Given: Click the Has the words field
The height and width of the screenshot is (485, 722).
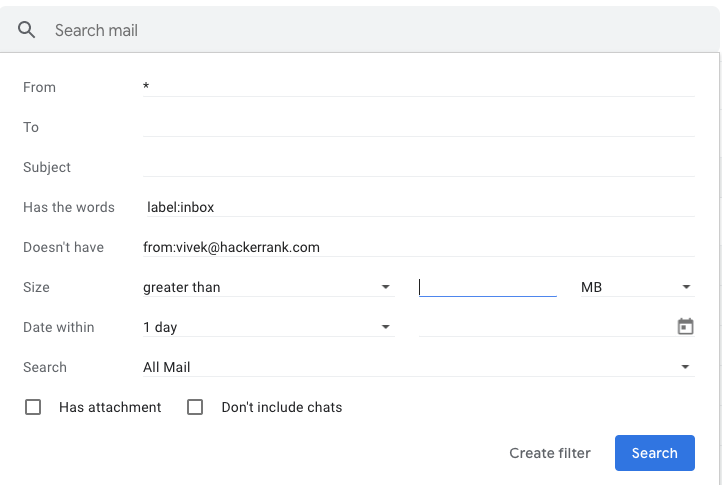Looking at the screenshot, I should pos(419,207).
